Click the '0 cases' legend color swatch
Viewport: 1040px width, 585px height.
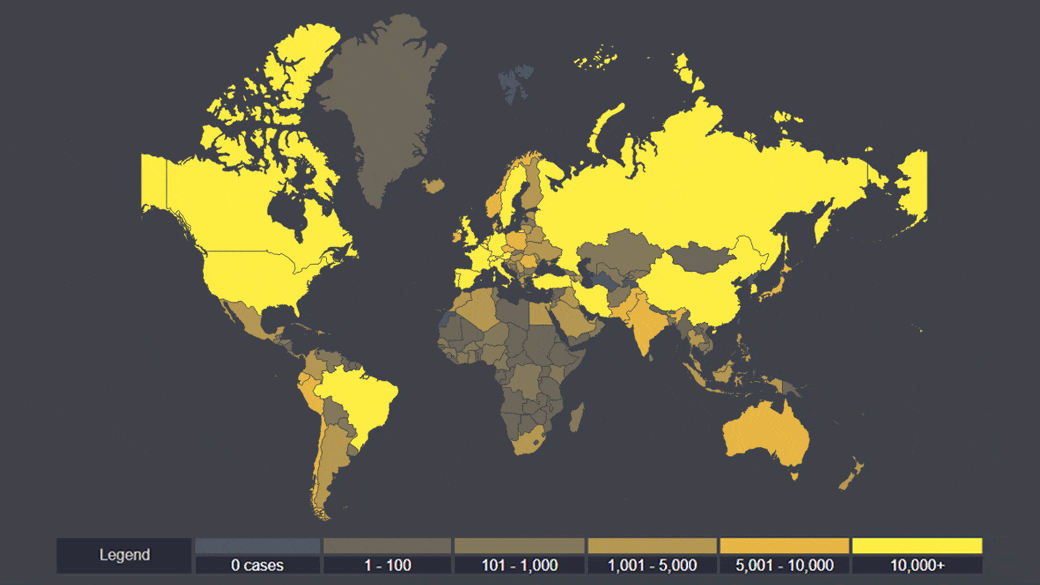(x=257, y=546)
